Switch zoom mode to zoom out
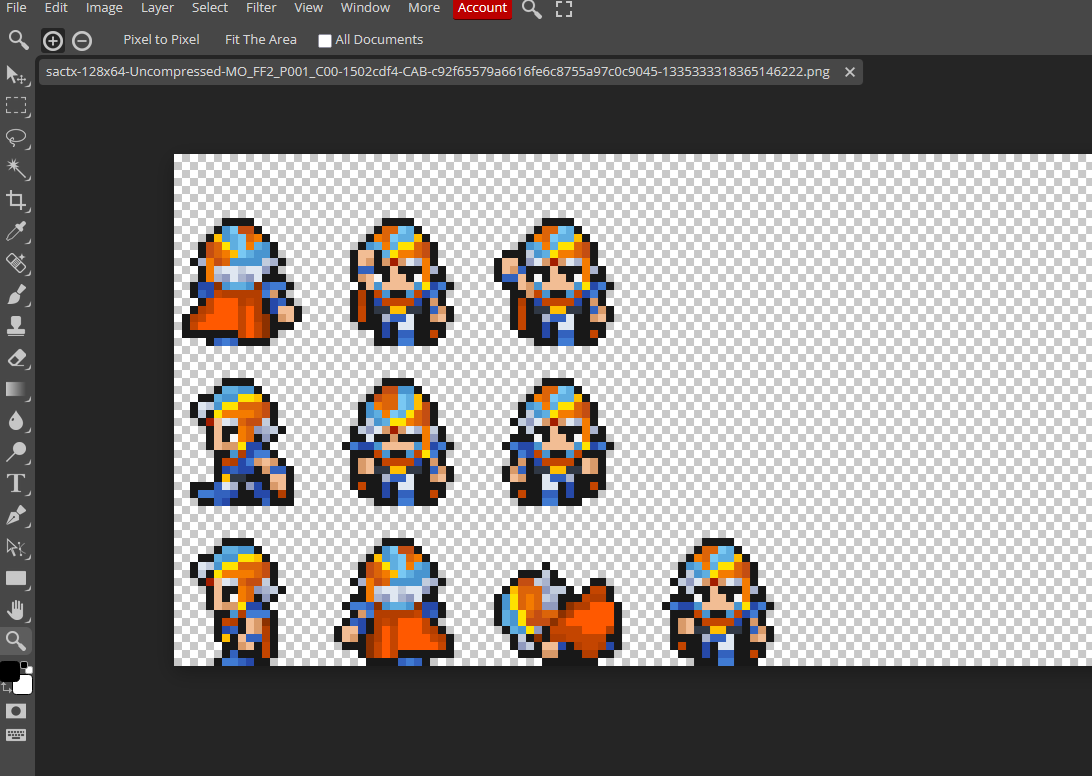This screenshot has height=776, width=1092. [82, 41]
